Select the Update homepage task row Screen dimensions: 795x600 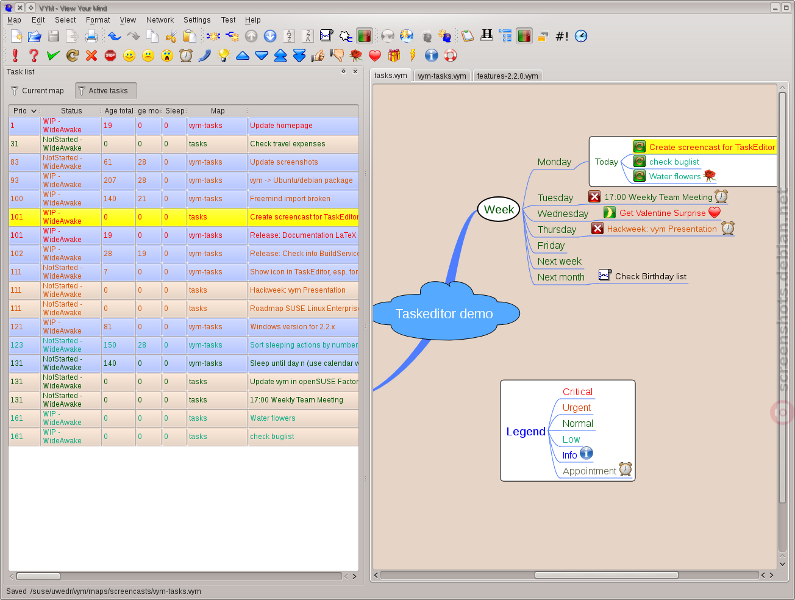184,126
